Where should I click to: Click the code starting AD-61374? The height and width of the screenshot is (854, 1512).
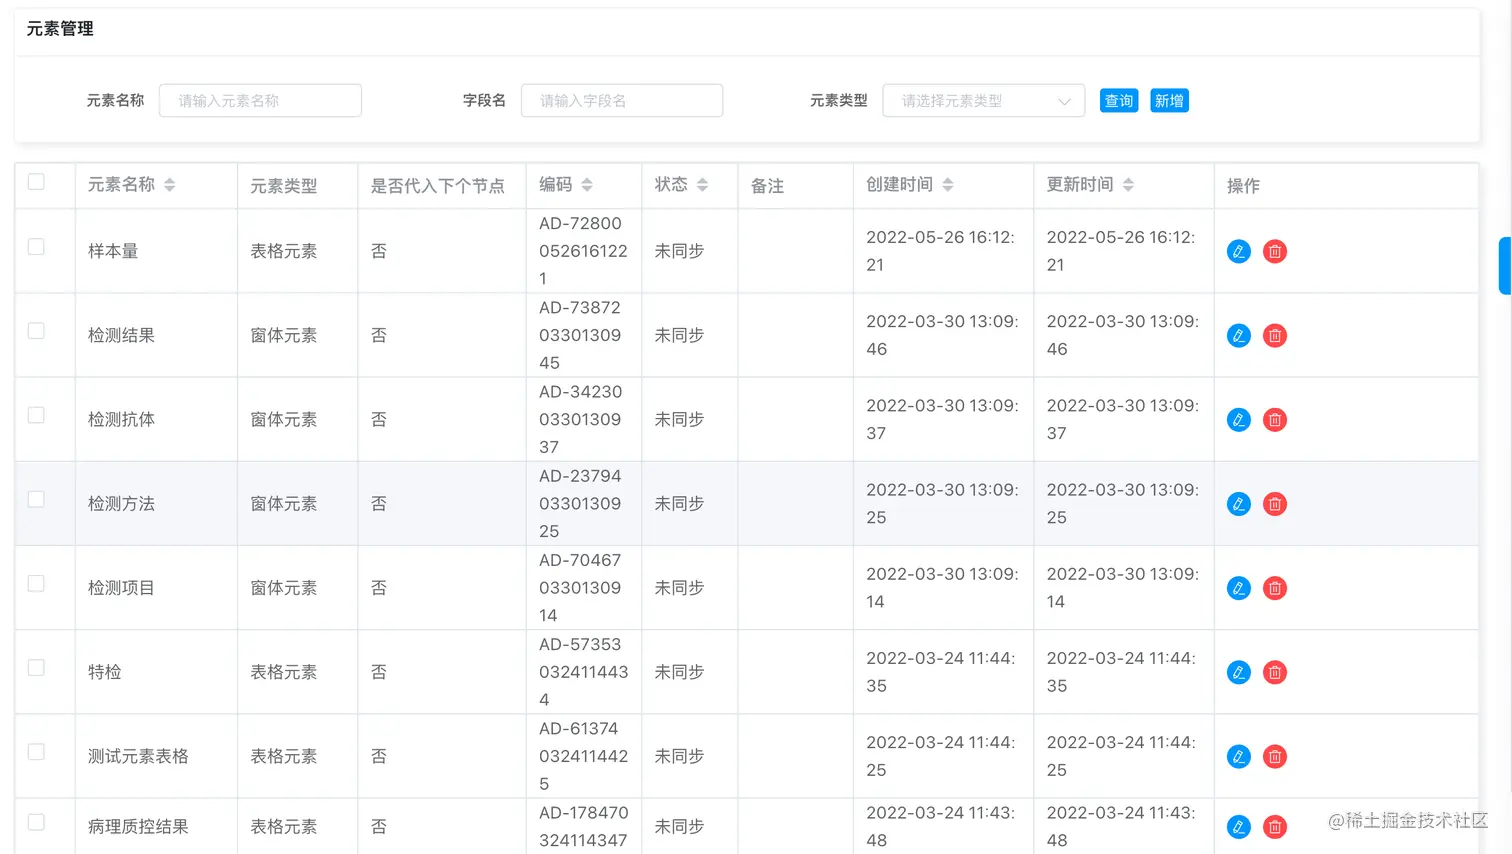tap(583, 756)
